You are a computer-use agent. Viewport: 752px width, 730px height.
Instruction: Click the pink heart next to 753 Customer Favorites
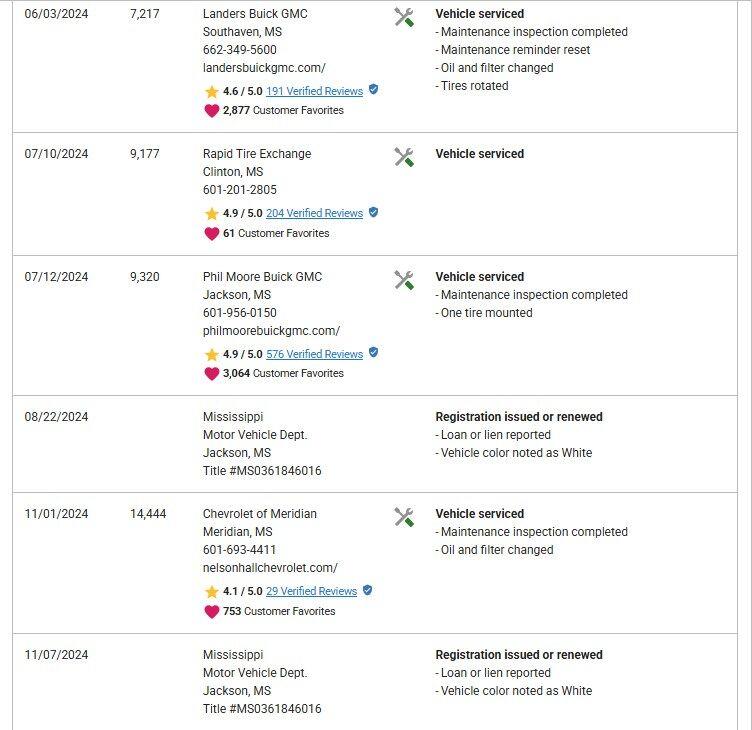tap(212, 612)
